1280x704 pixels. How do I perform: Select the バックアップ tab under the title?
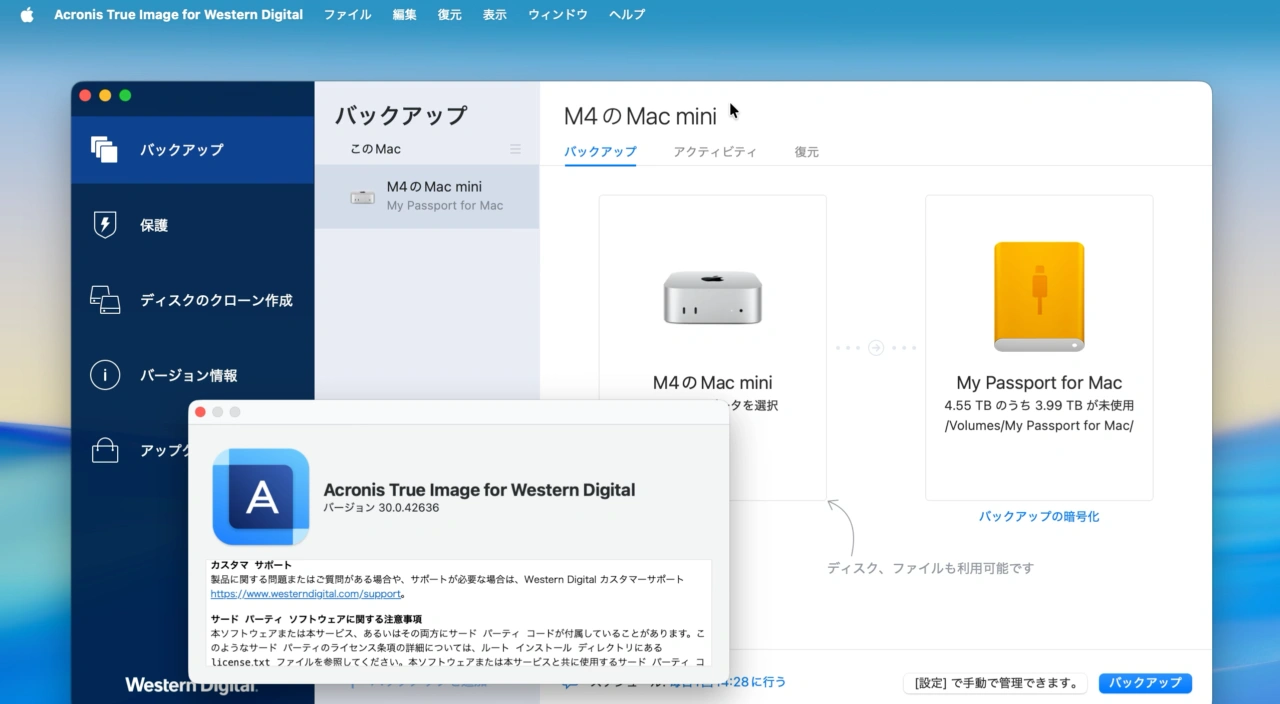(600, 152)
